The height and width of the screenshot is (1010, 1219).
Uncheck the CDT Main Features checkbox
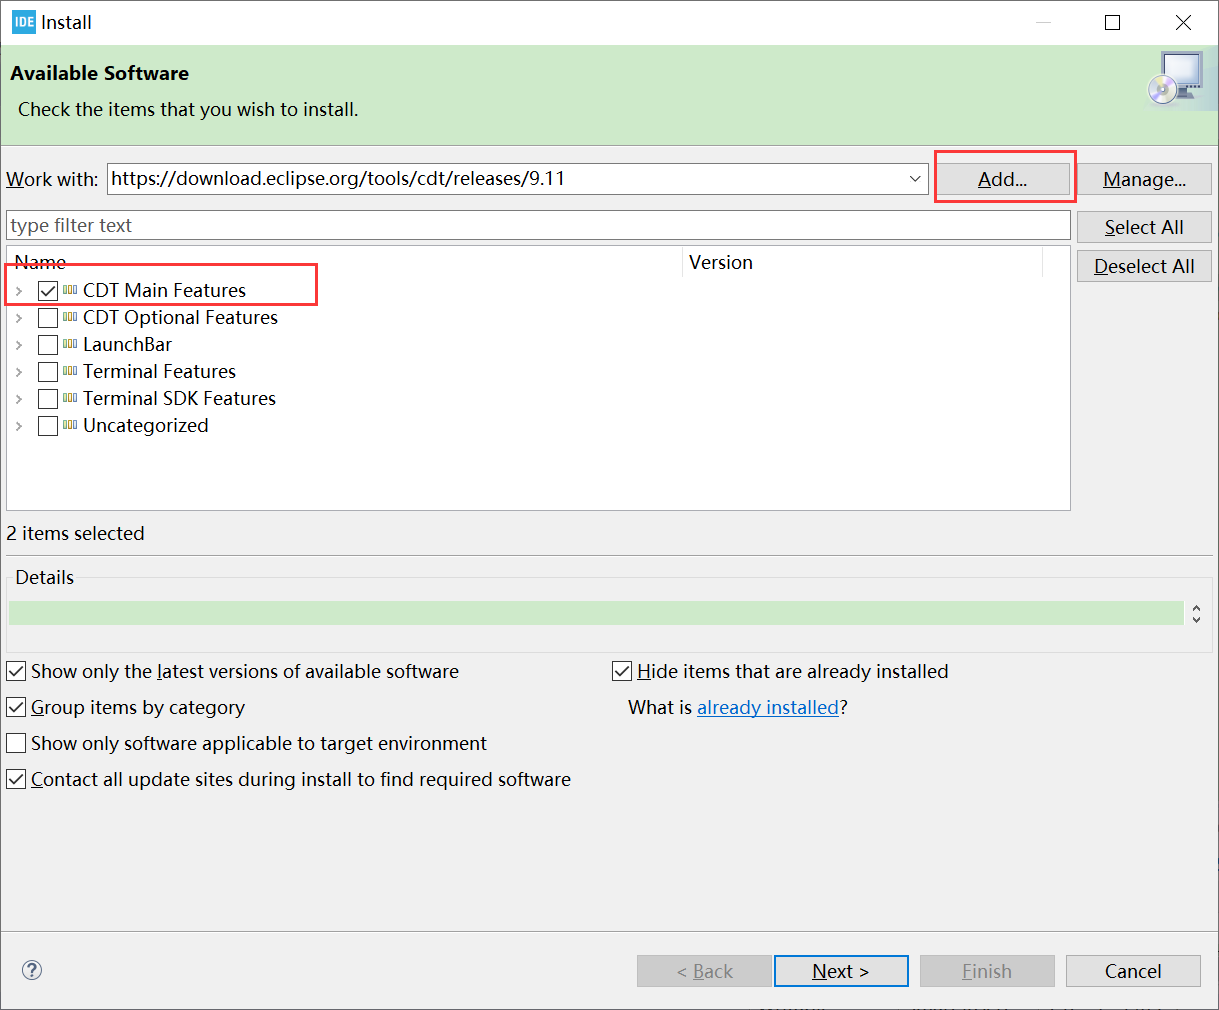(48, 291)
